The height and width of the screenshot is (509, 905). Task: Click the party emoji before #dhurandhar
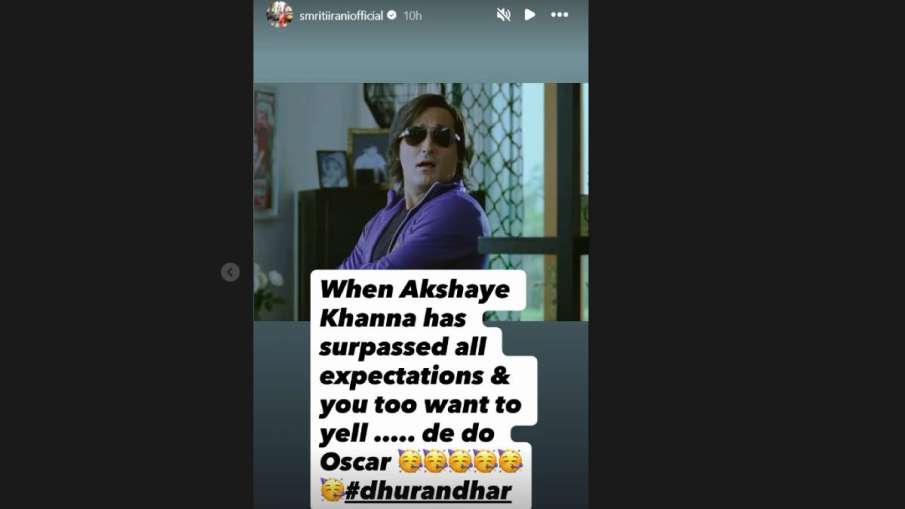click(x=332, y=490)
